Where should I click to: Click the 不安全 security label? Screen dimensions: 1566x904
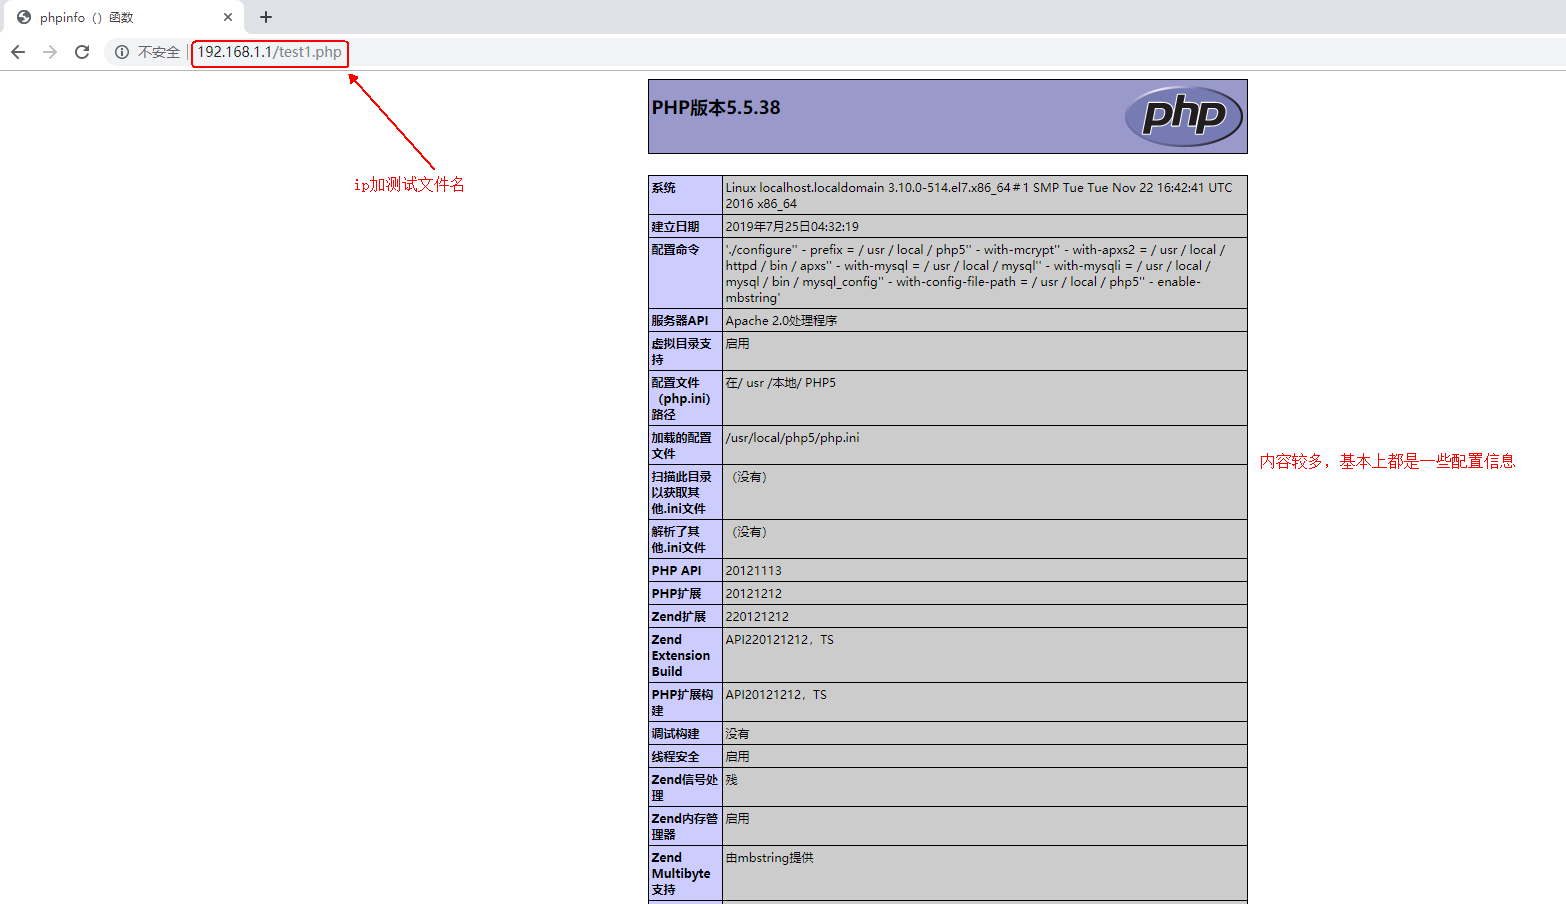point(158,52)
